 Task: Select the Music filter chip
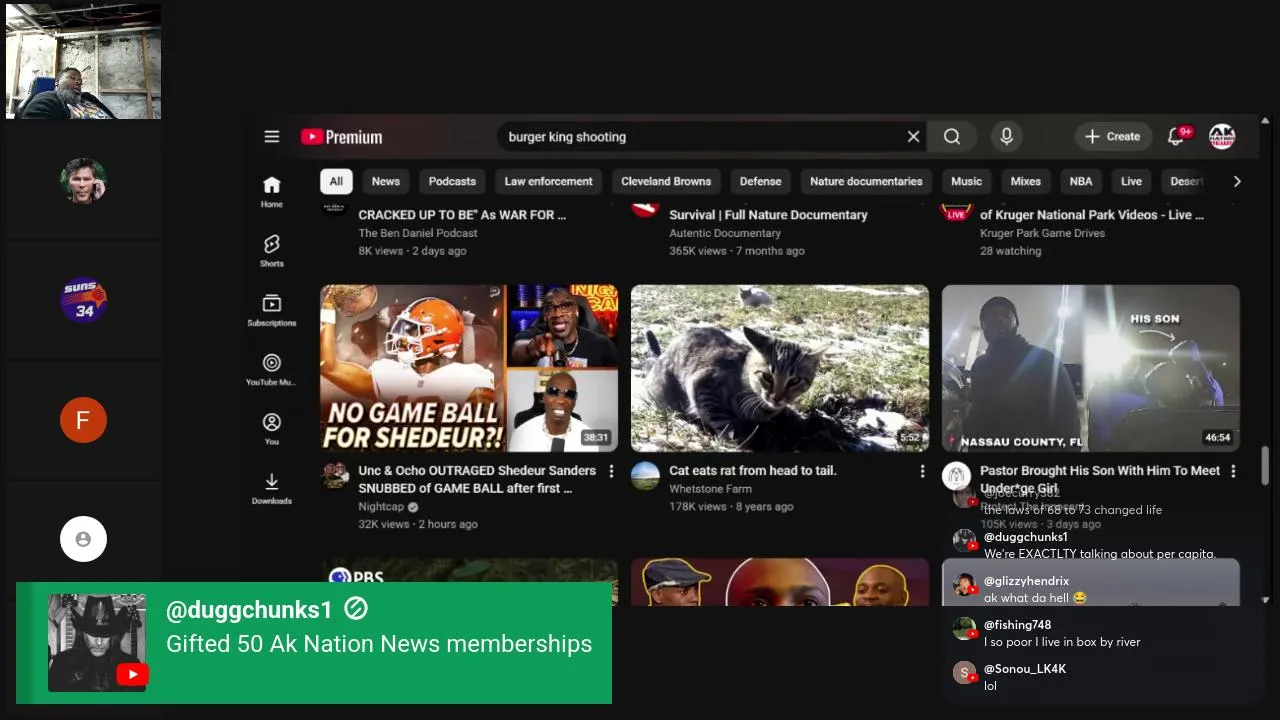click(966, 181)
